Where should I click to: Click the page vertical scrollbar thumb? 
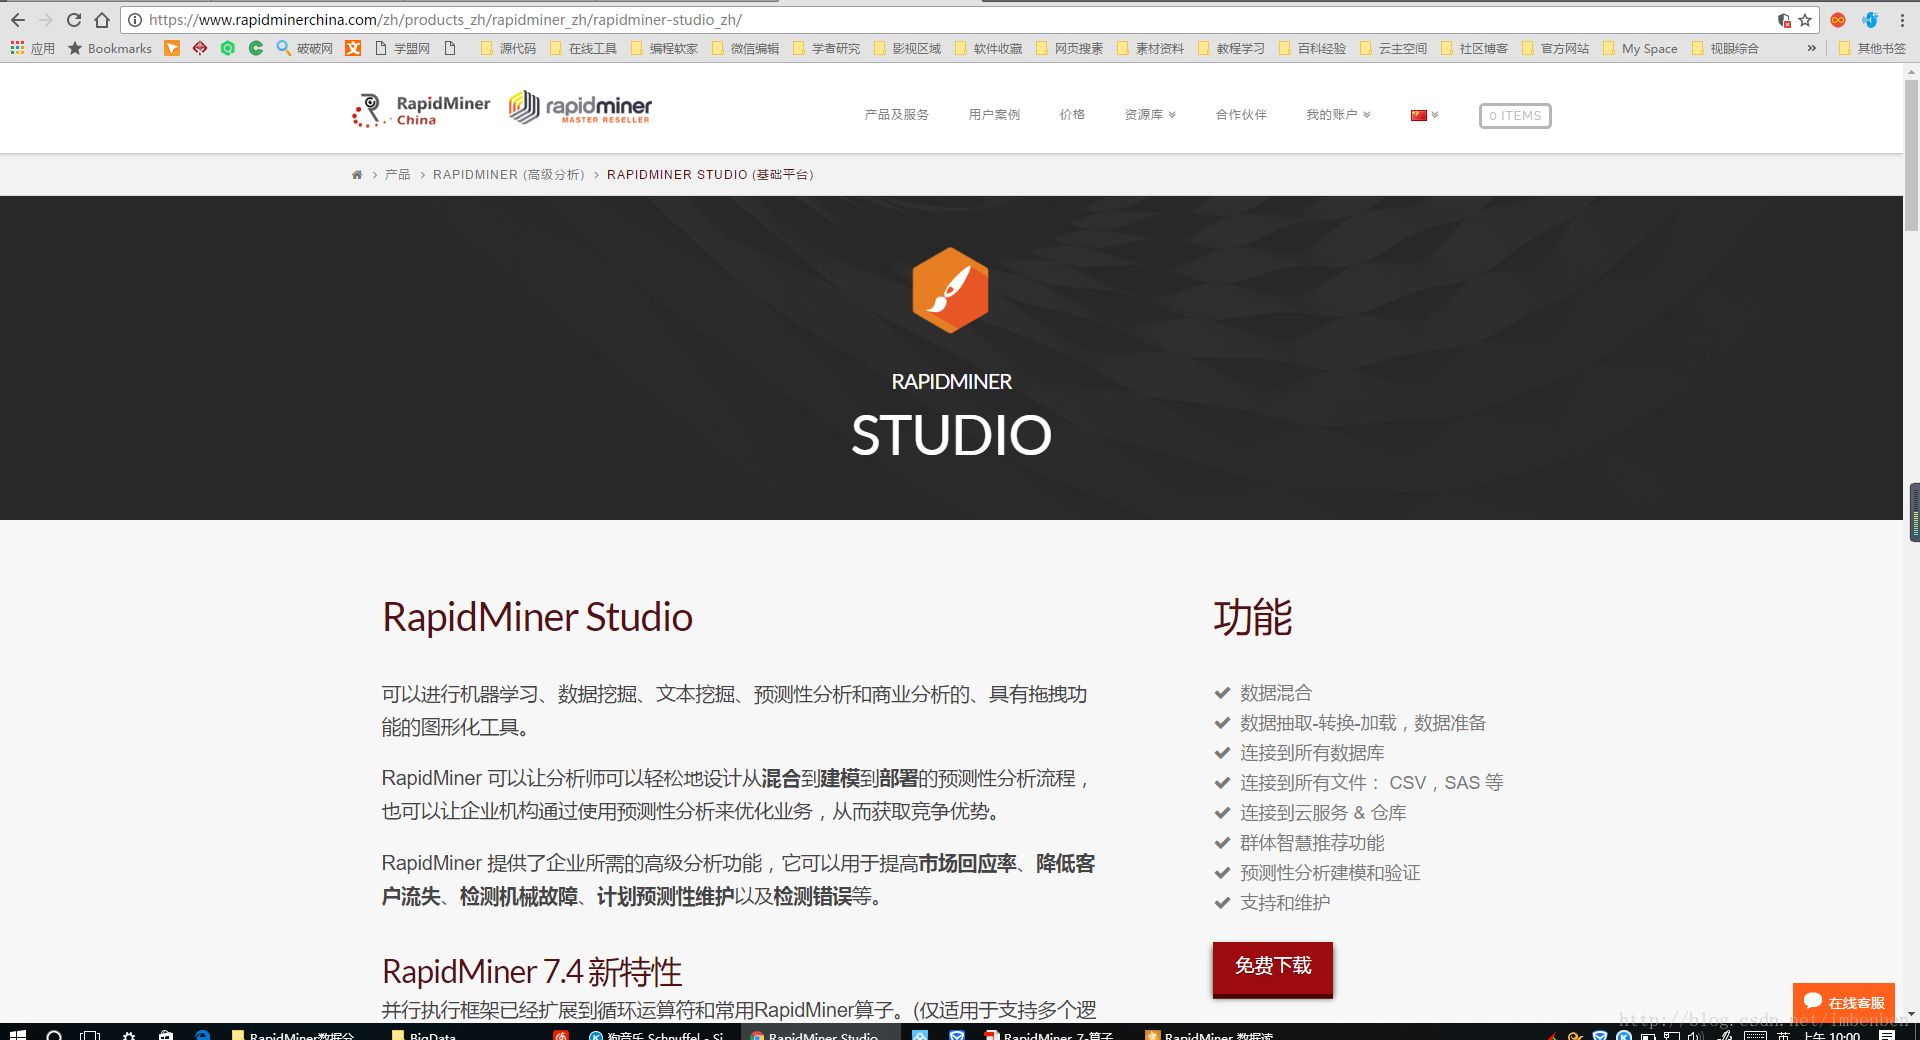click(1911, 155)
